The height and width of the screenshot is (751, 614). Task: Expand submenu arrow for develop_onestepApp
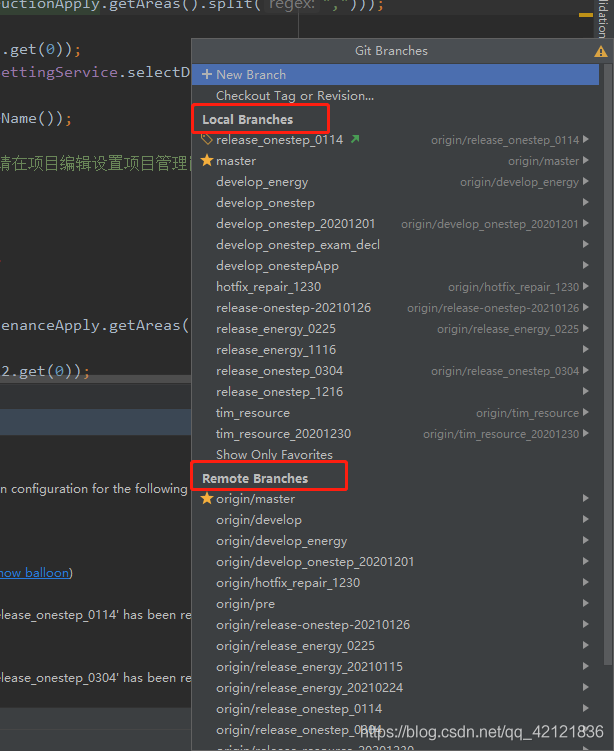pos(585,265)
